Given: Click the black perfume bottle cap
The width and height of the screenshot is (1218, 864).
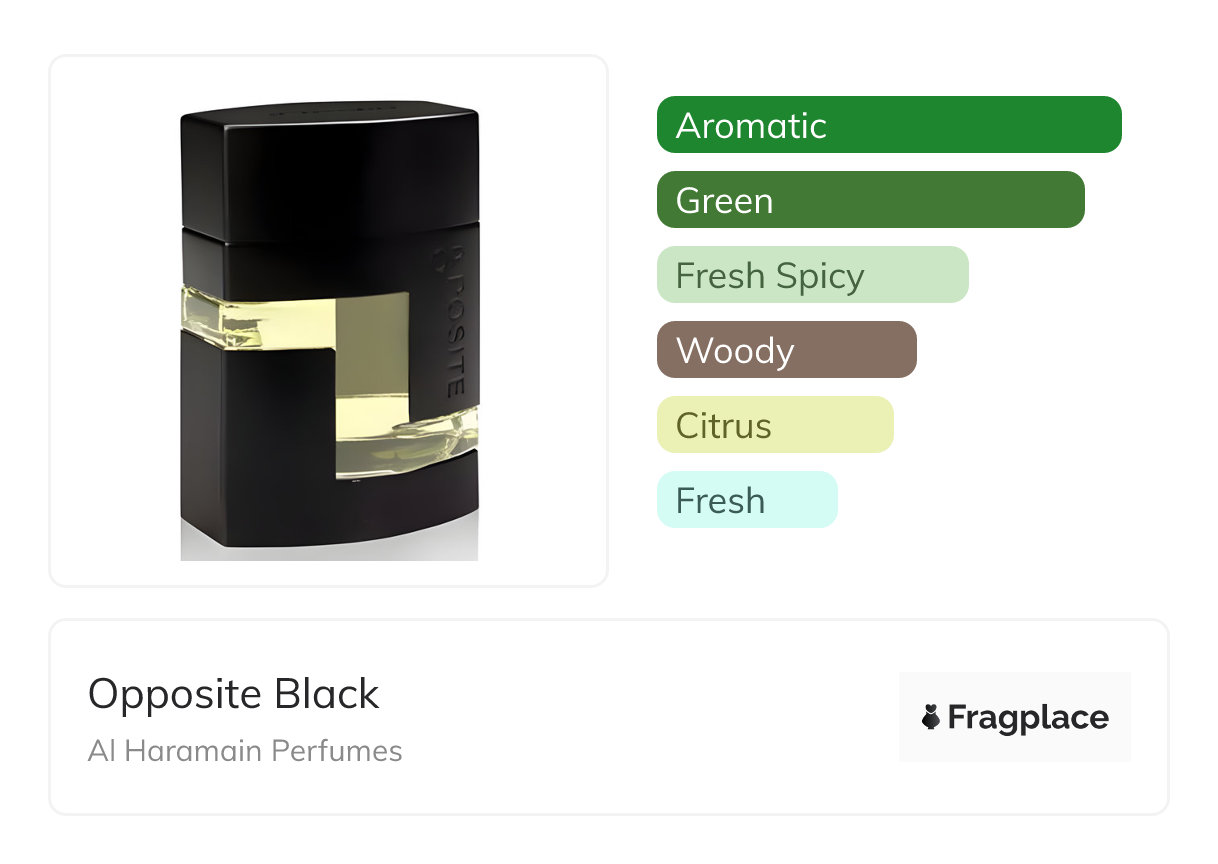Looking at the screenshot, I should 330,170.
